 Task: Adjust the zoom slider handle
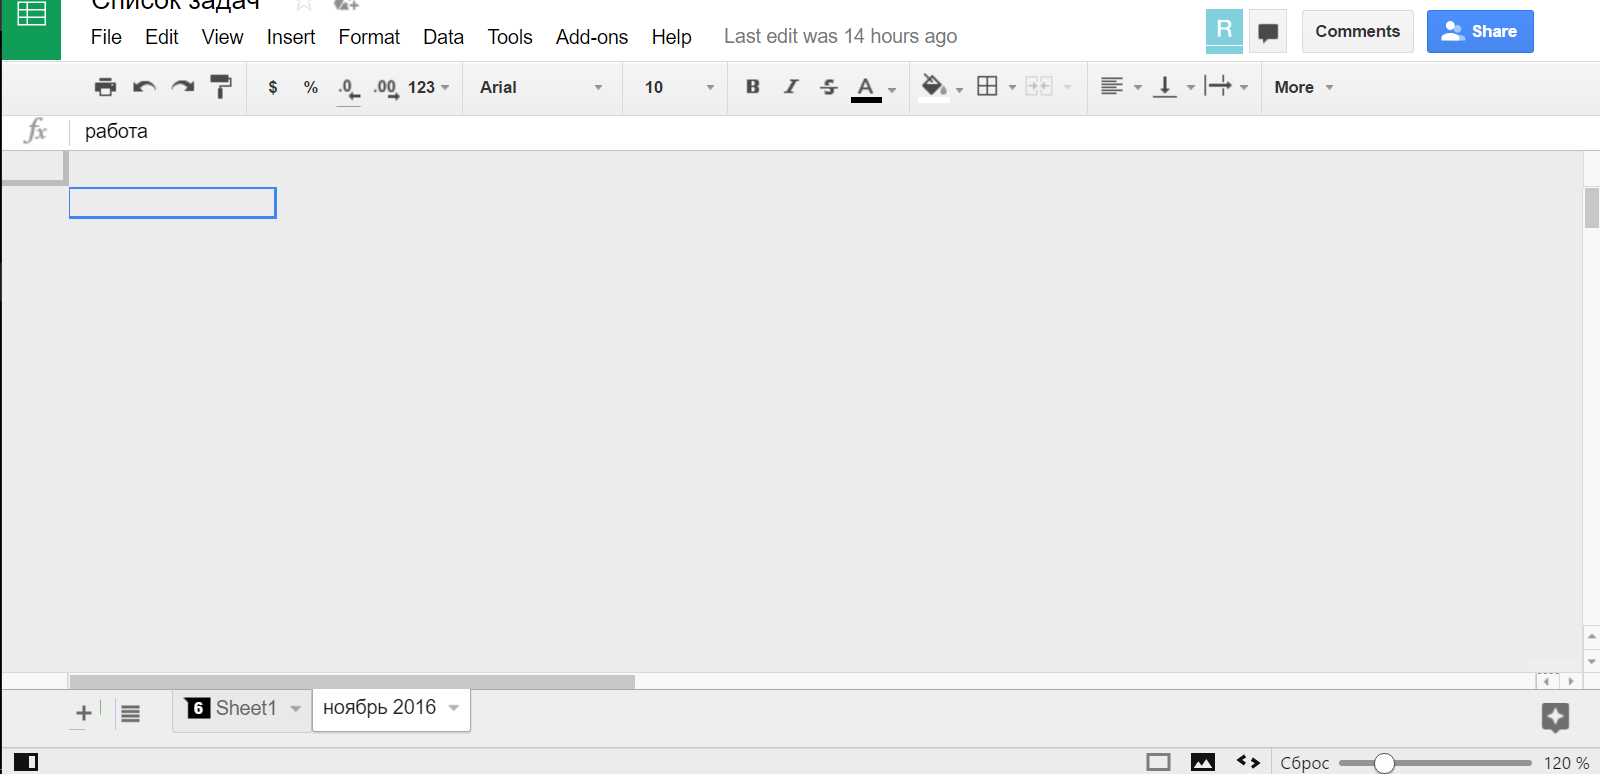1384,763
